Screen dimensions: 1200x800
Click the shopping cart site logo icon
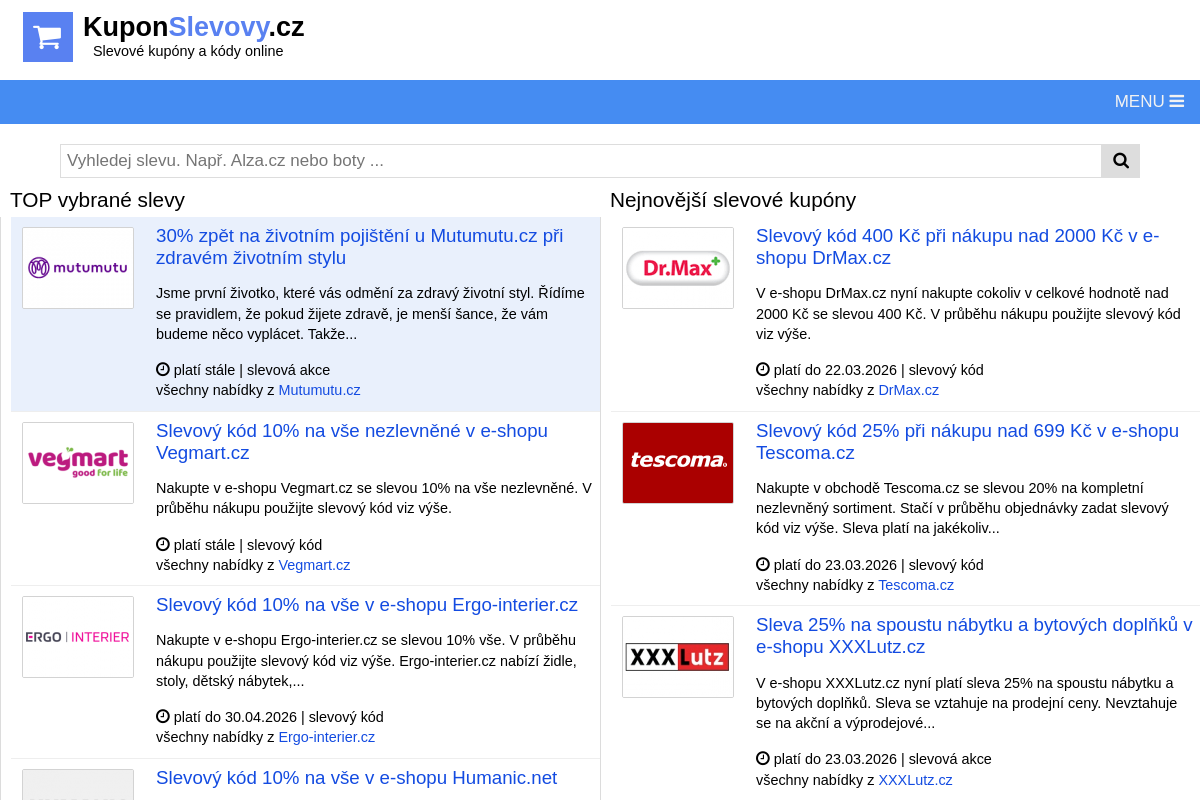(48, 37)
